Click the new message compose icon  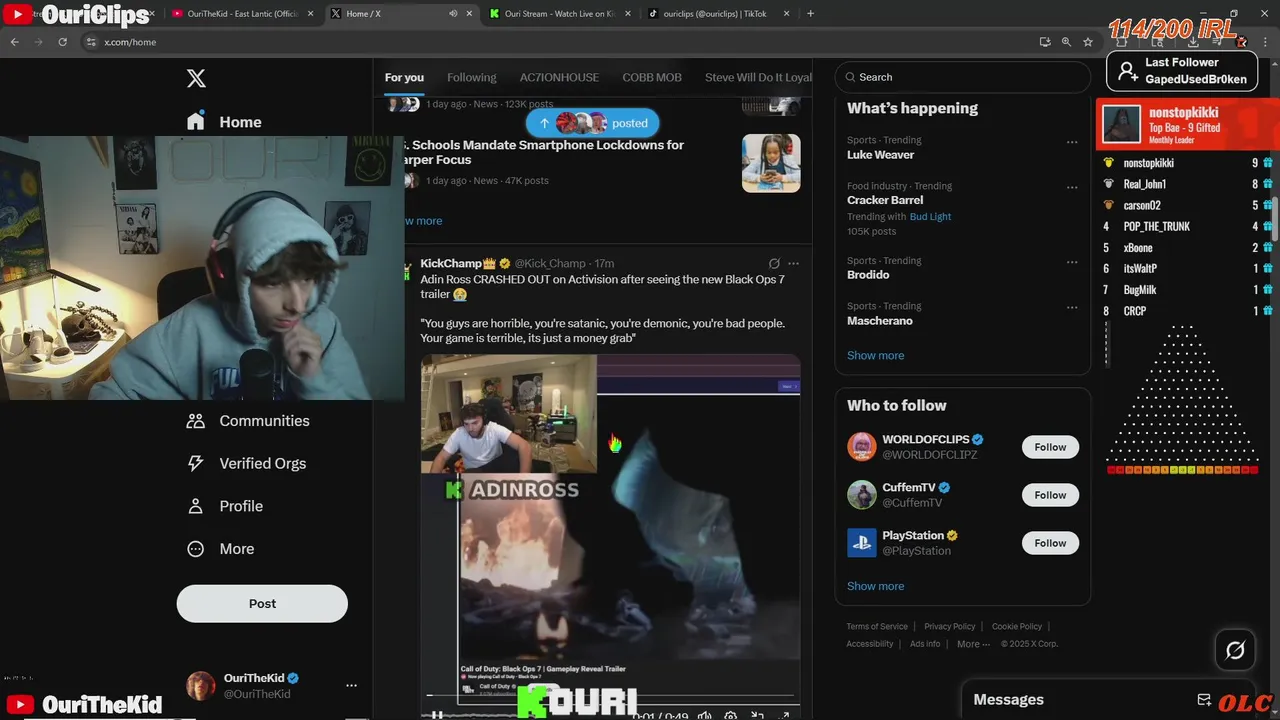[1204, 700]
